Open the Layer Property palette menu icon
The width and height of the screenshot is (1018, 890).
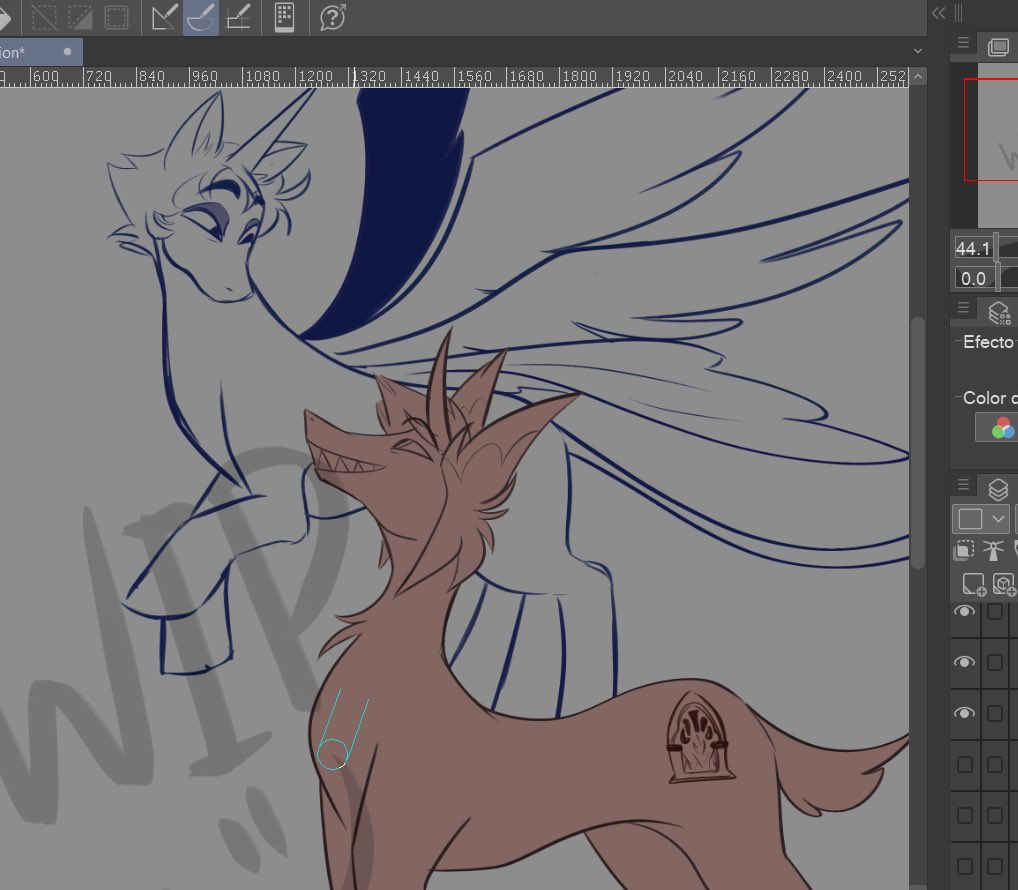pyautogui.click(x=963, y=307)
